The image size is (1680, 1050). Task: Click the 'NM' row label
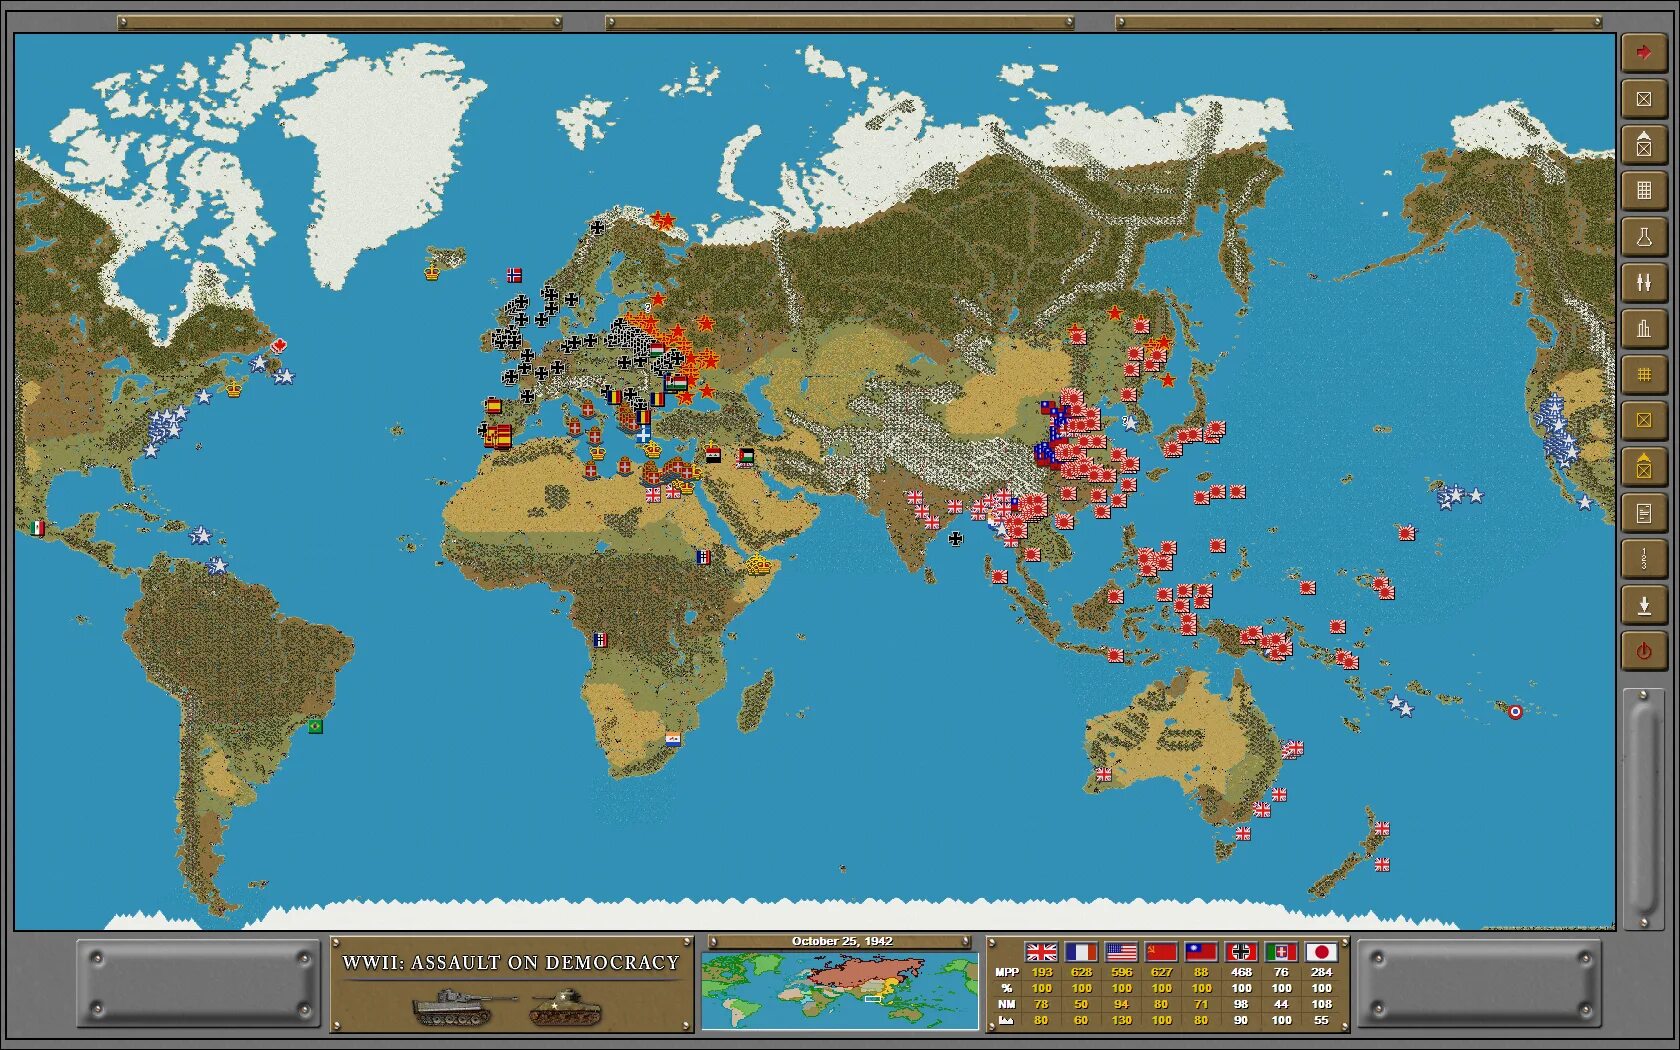click(x=1007, y=1004)
